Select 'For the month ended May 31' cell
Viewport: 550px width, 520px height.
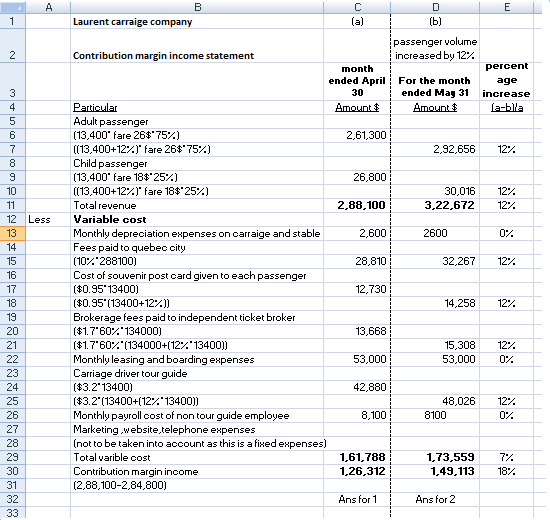(435, 82)
